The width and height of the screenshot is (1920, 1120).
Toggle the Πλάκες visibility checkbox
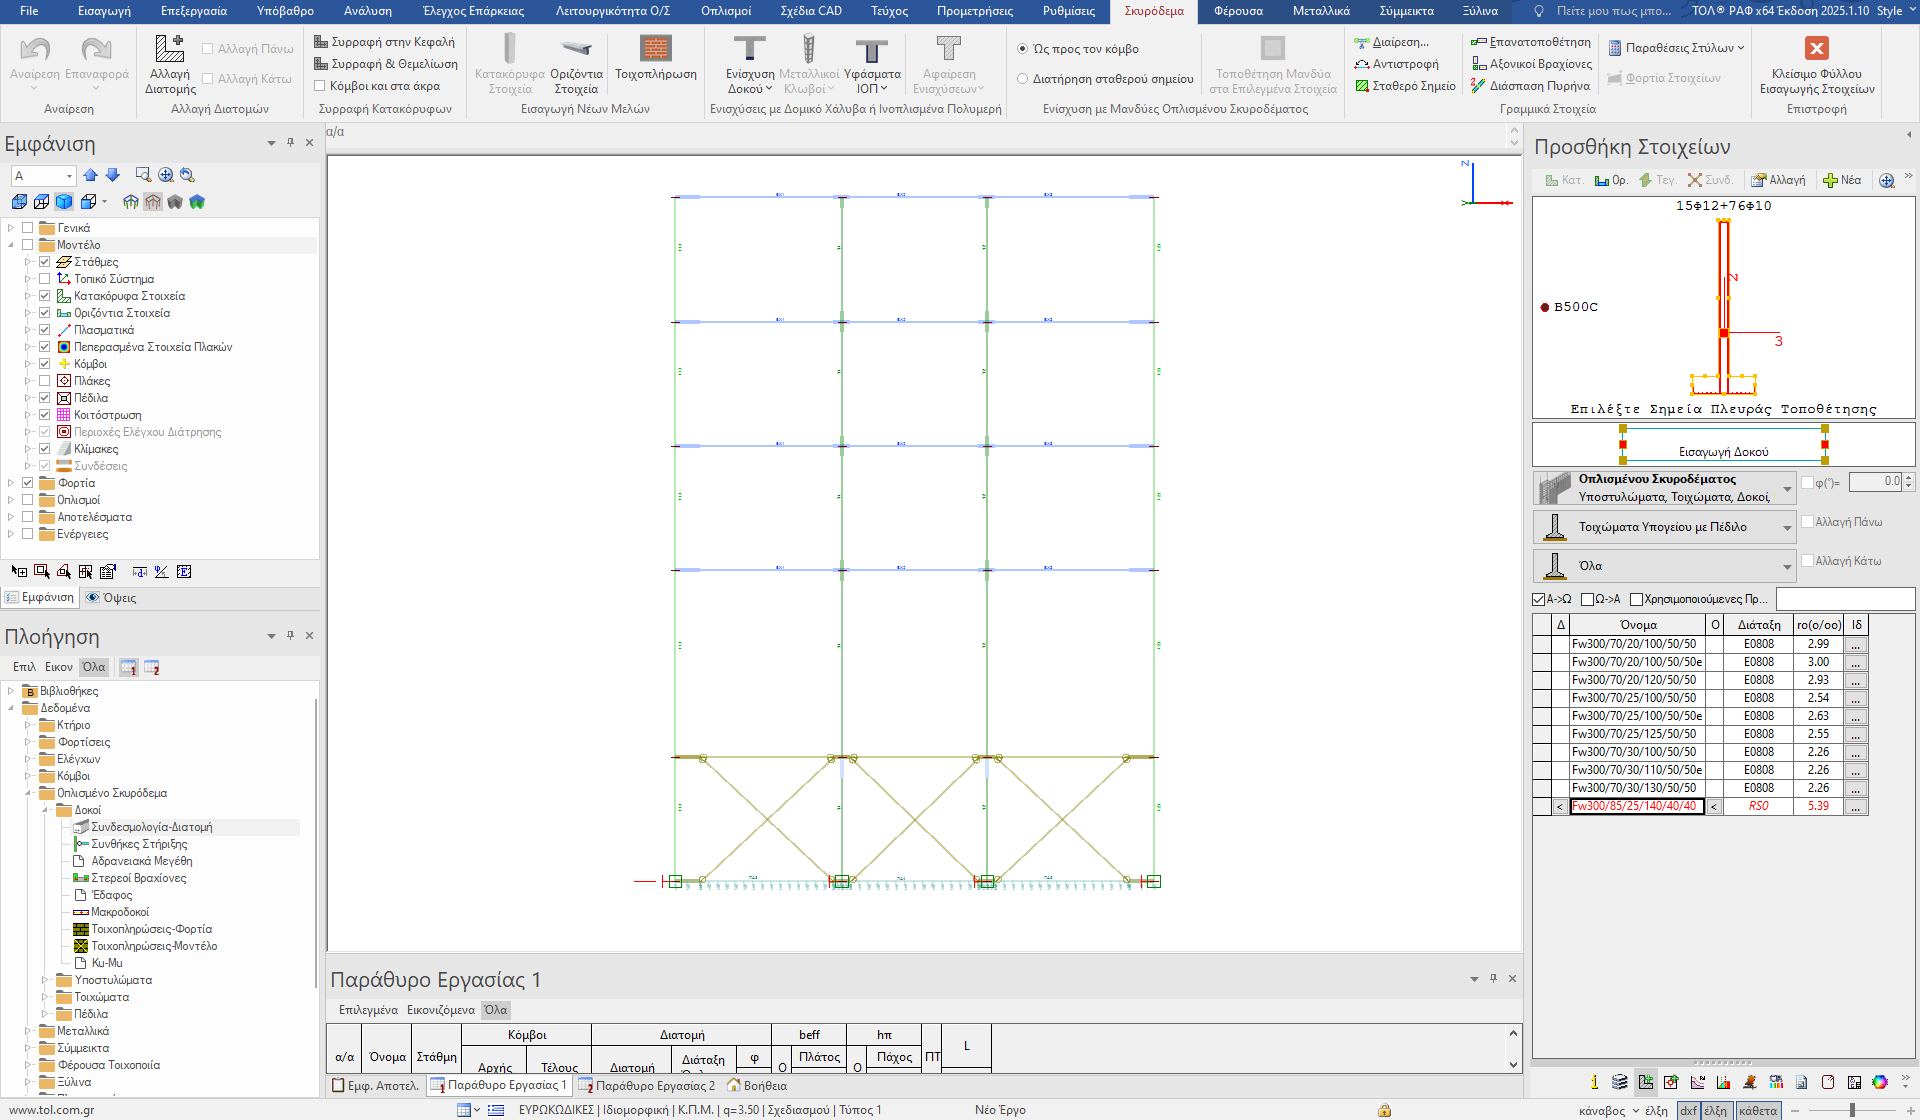pos(45,381)
